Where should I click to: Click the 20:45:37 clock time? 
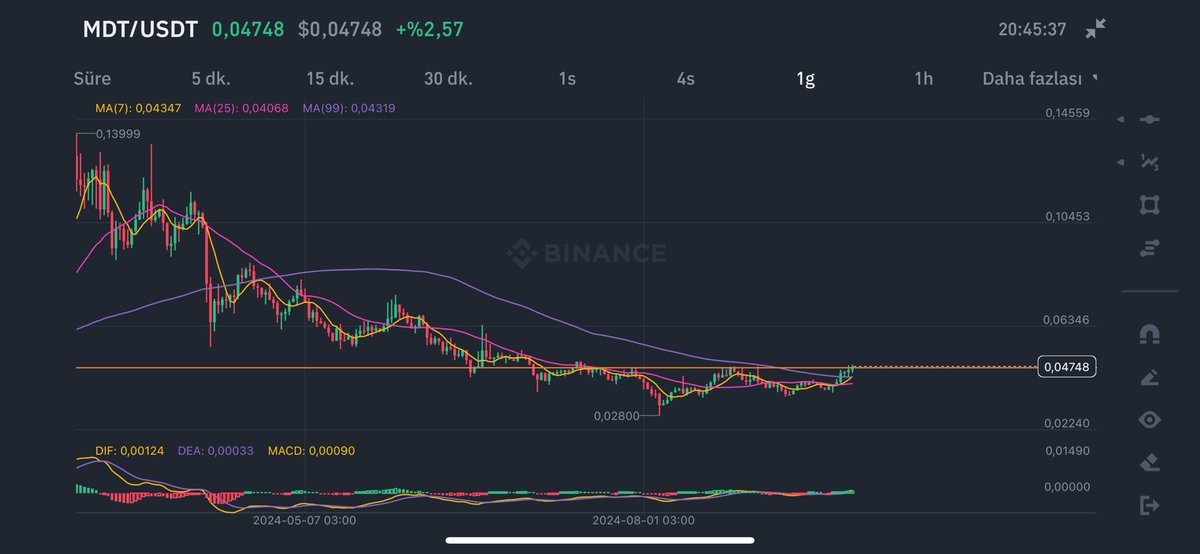click(x=1034, y=29)
